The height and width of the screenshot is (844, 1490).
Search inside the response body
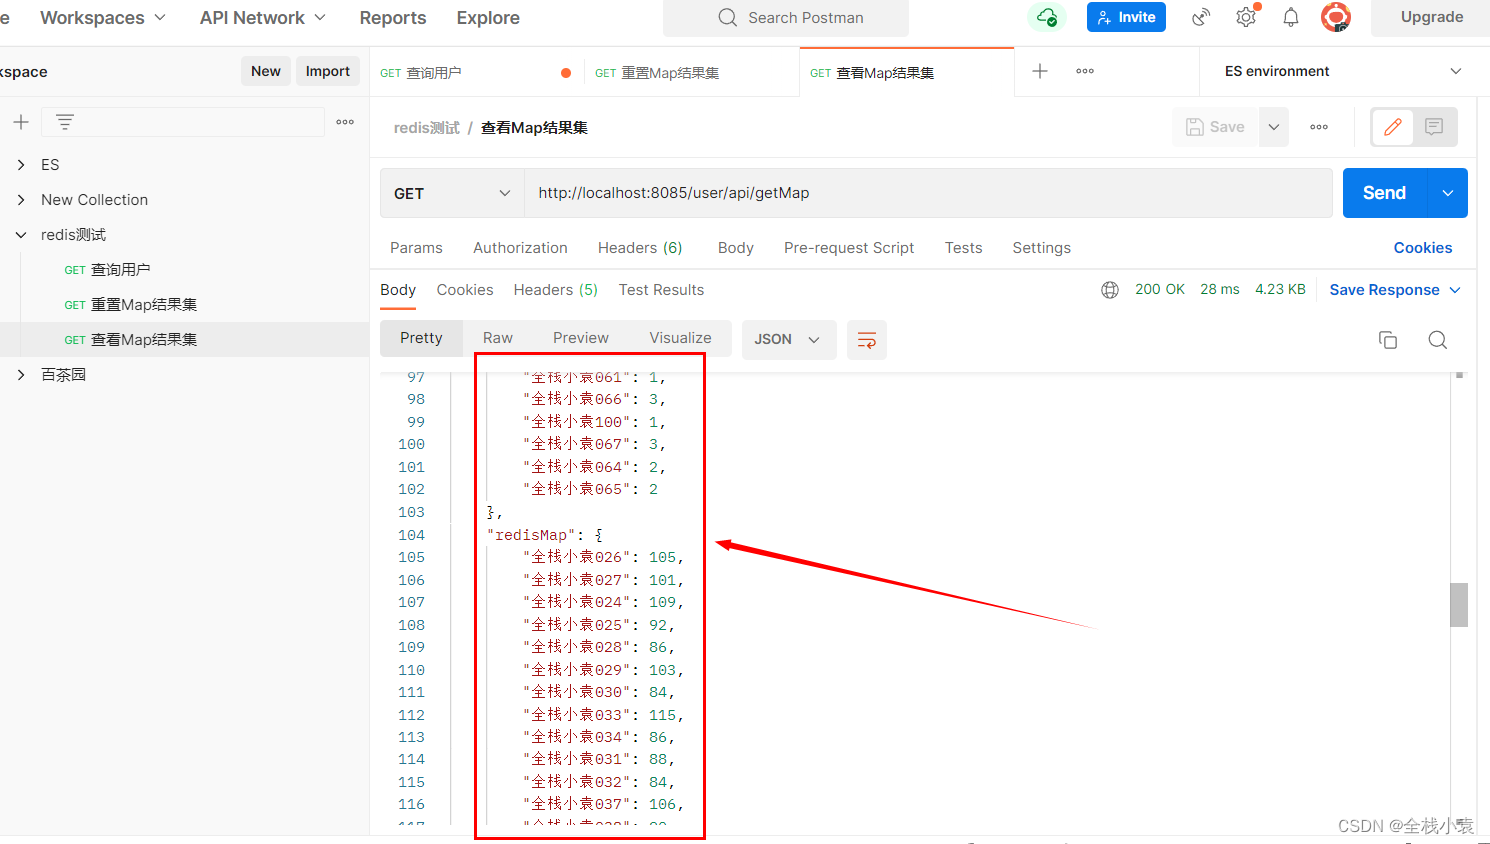point(1438,340)
